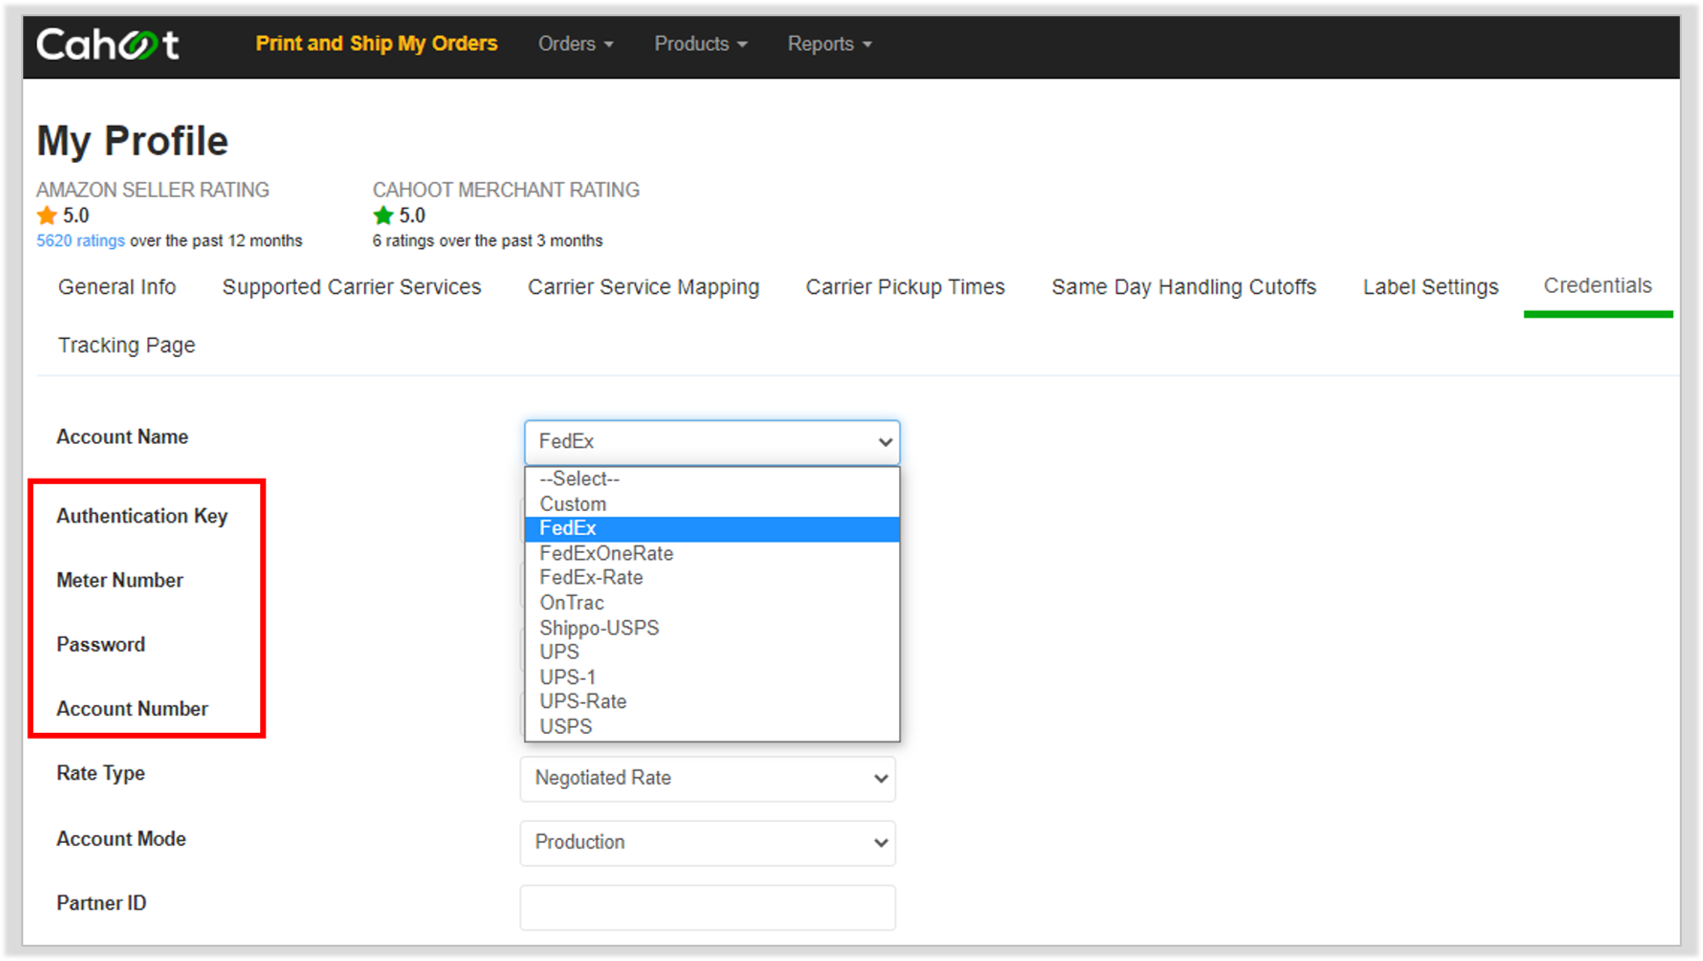Click the AMAZON SELLER RATING text
1703x961 pixels.
(x=153, y=190)
